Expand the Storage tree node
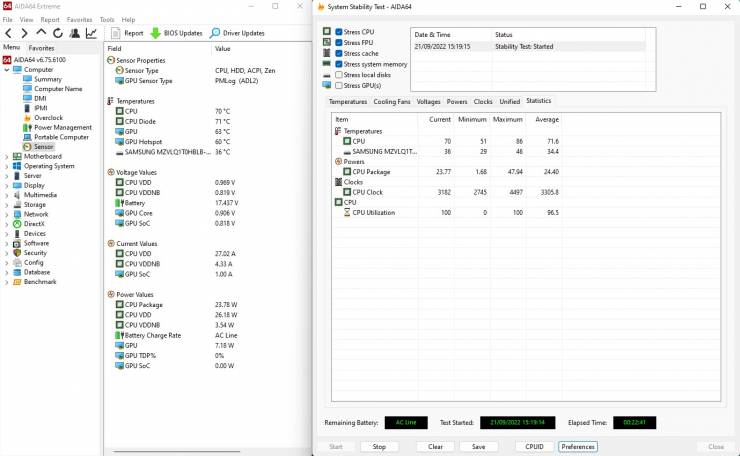 7,205
